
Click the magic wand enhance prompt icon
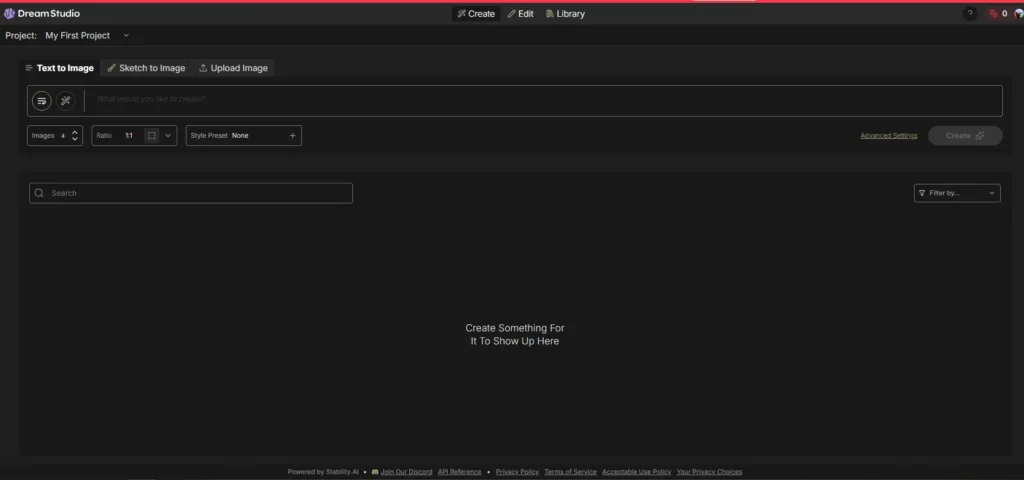click(65, 101)
